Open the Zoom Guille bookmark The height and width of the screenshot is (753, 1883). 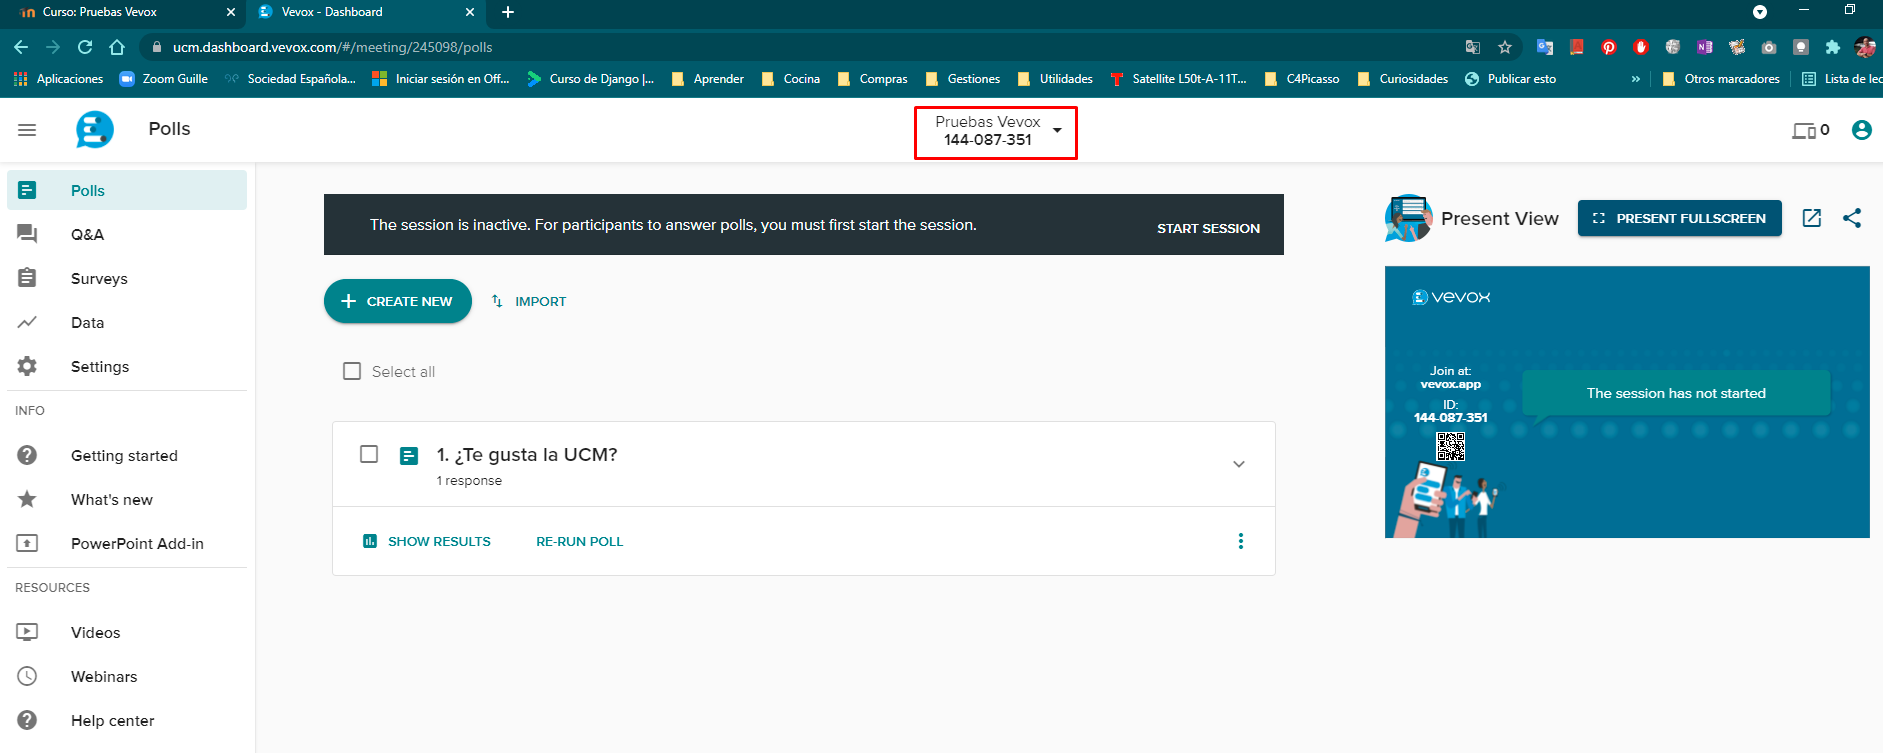(x=164, y=79)
